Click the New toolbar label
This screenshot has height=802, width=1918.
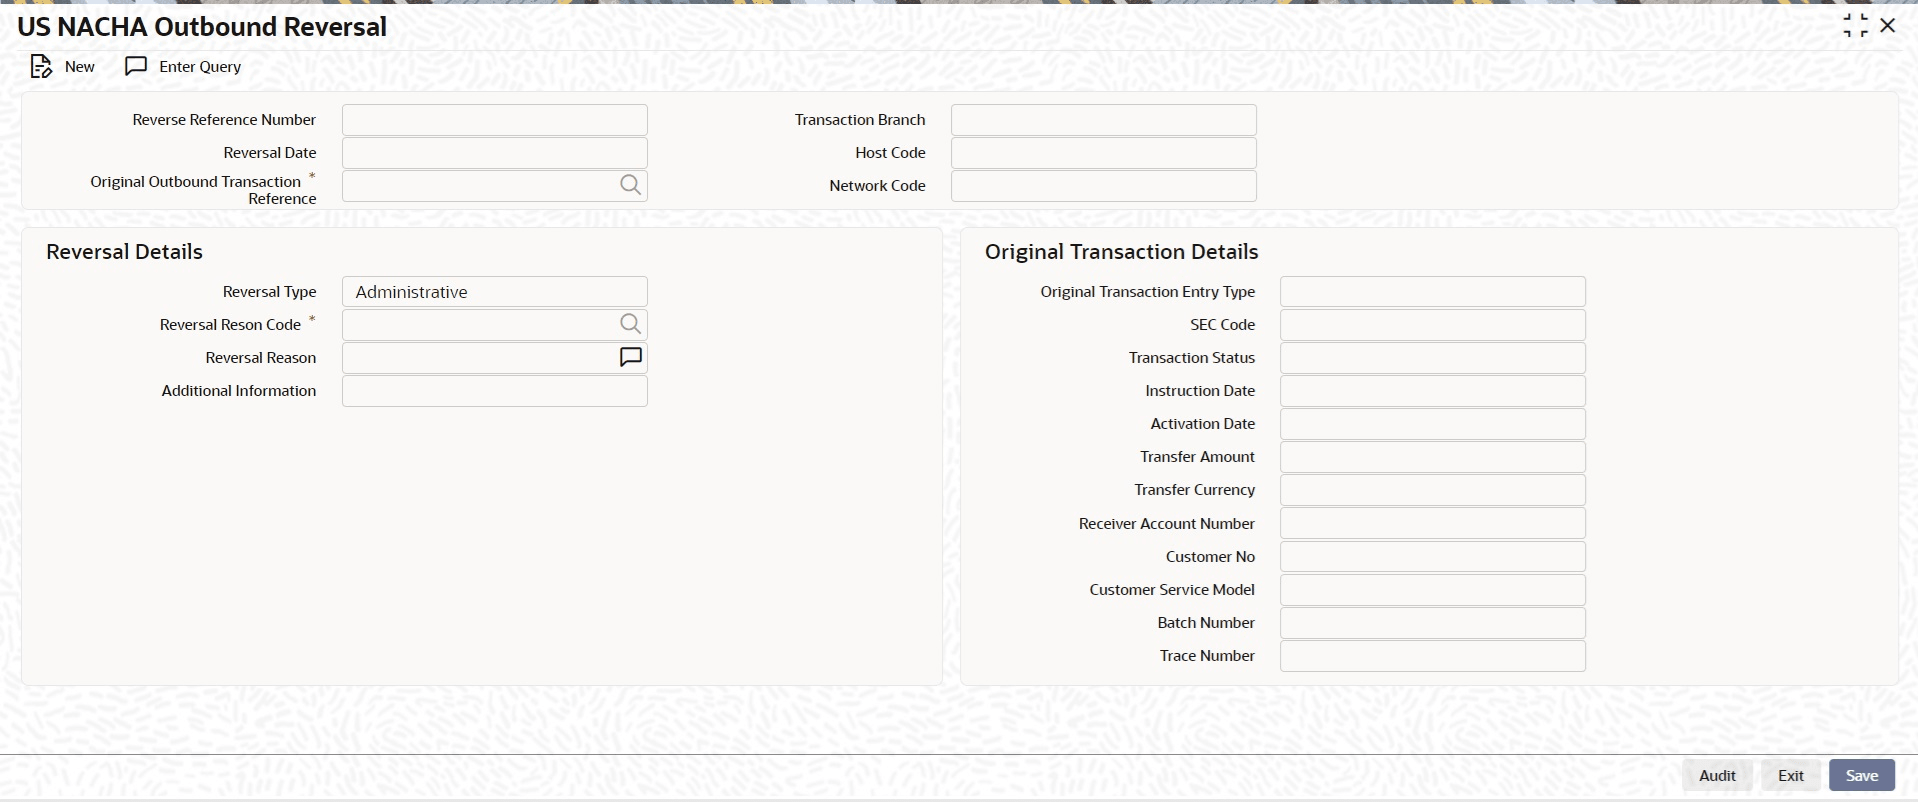coord(80,67)
